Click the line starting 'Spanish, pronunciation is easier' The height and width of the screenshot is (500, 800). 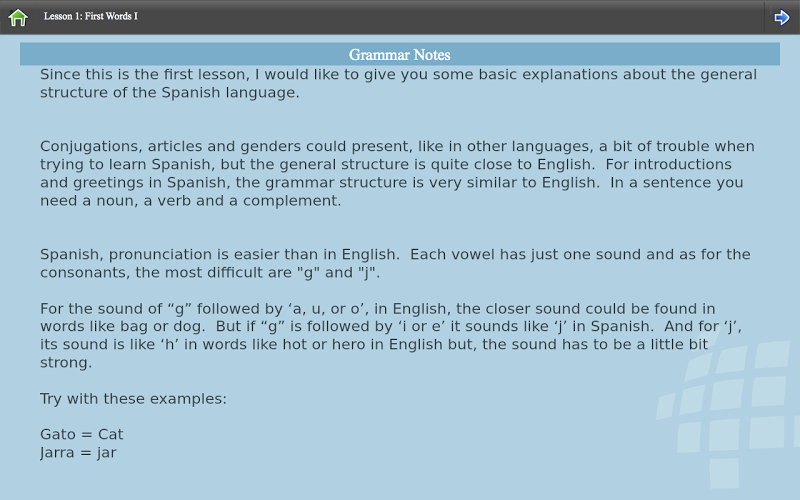click(x=395, y=255)
